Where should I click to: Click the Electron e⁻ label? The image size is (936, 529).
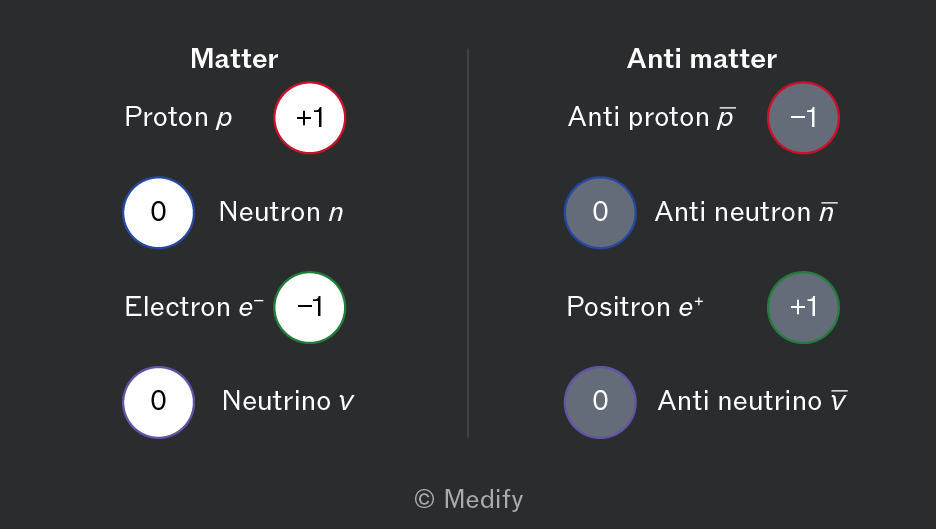click(194, 307)
